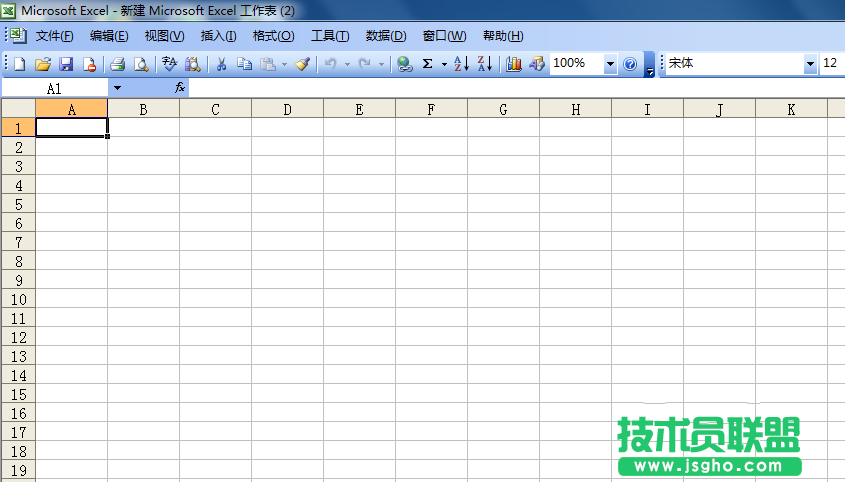Click the Select All corner button

(x=18, y=108)
